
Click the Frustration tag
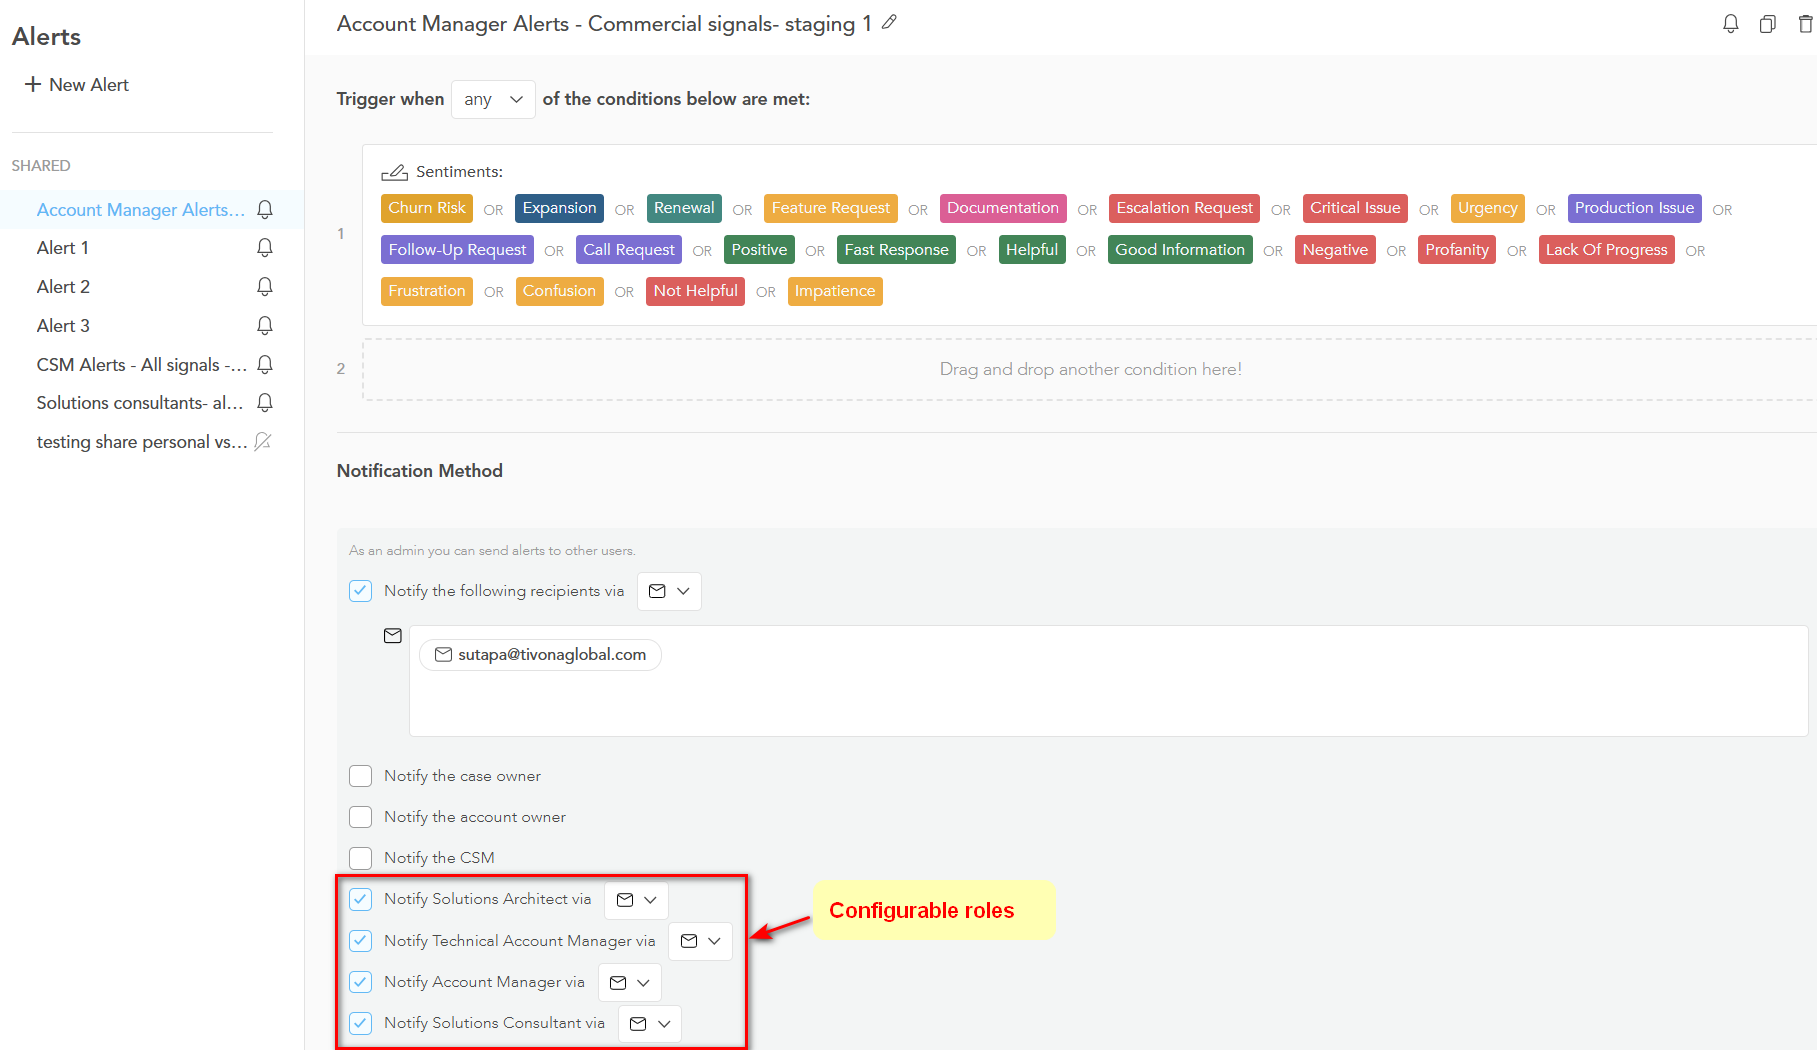427,291
